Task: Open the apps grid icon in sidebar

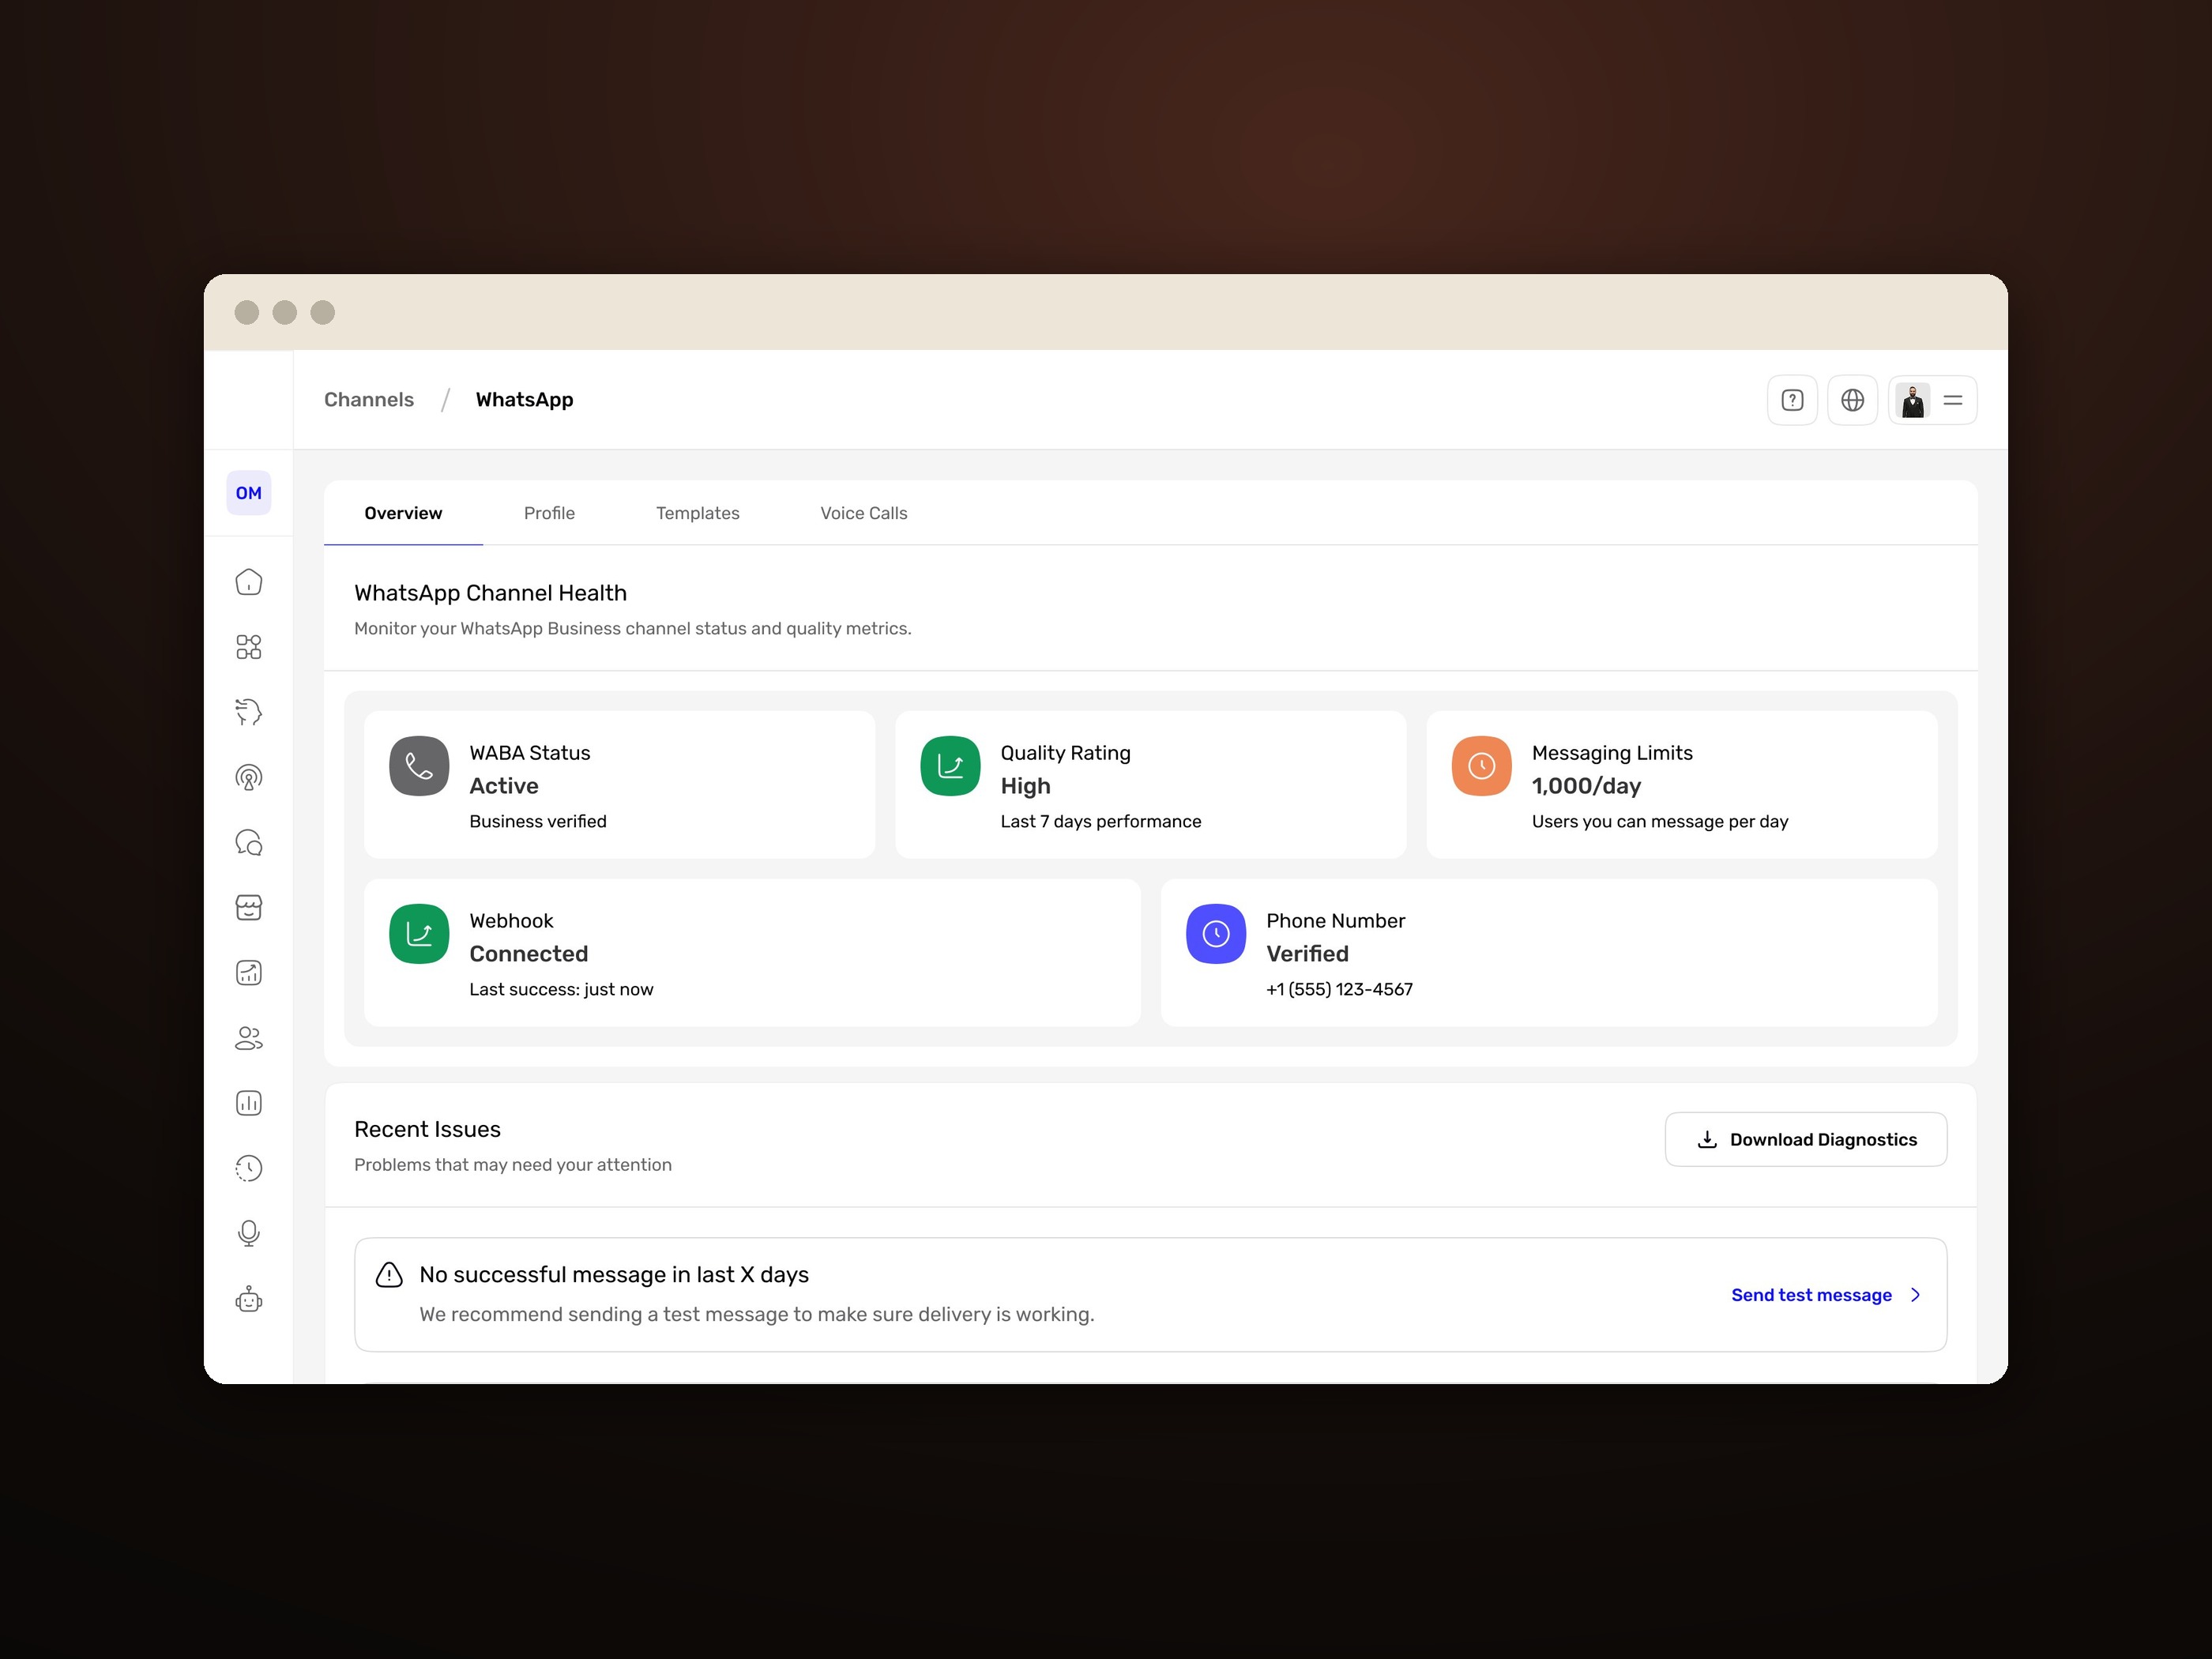Action: pos(248,647)
